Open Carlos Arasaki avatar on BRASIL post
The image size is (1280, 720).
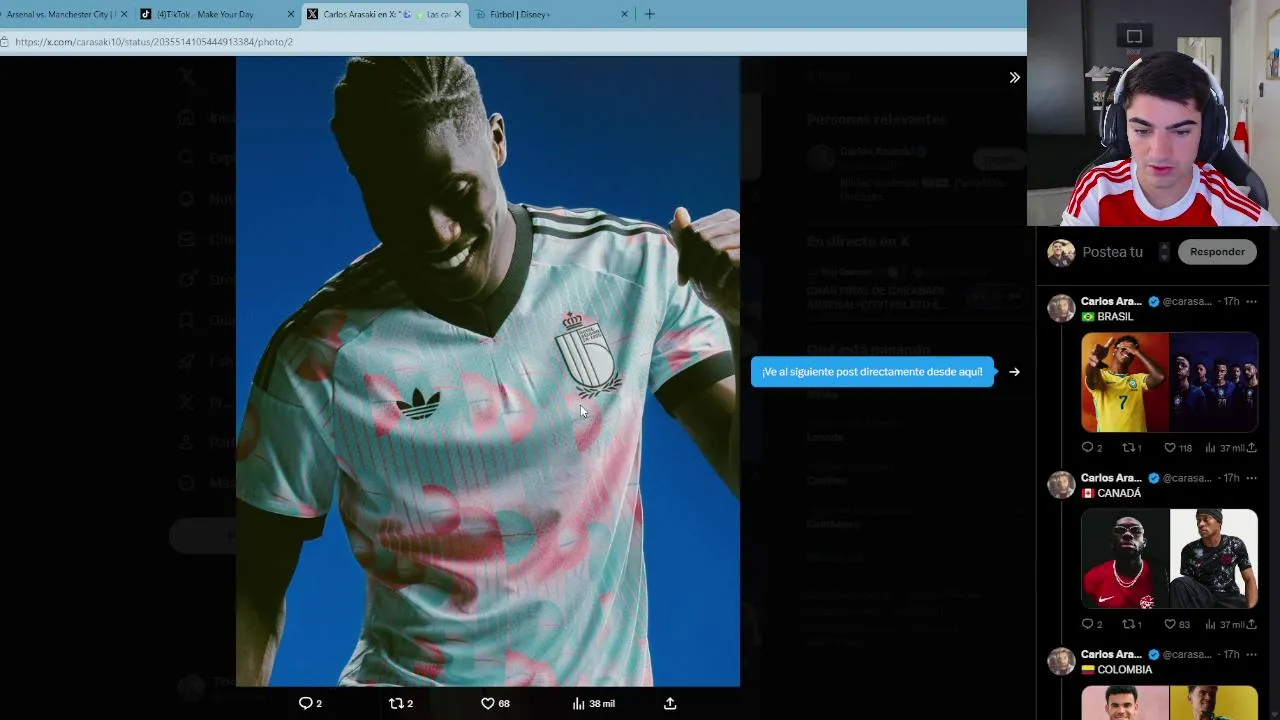[x=1061, y=308]
